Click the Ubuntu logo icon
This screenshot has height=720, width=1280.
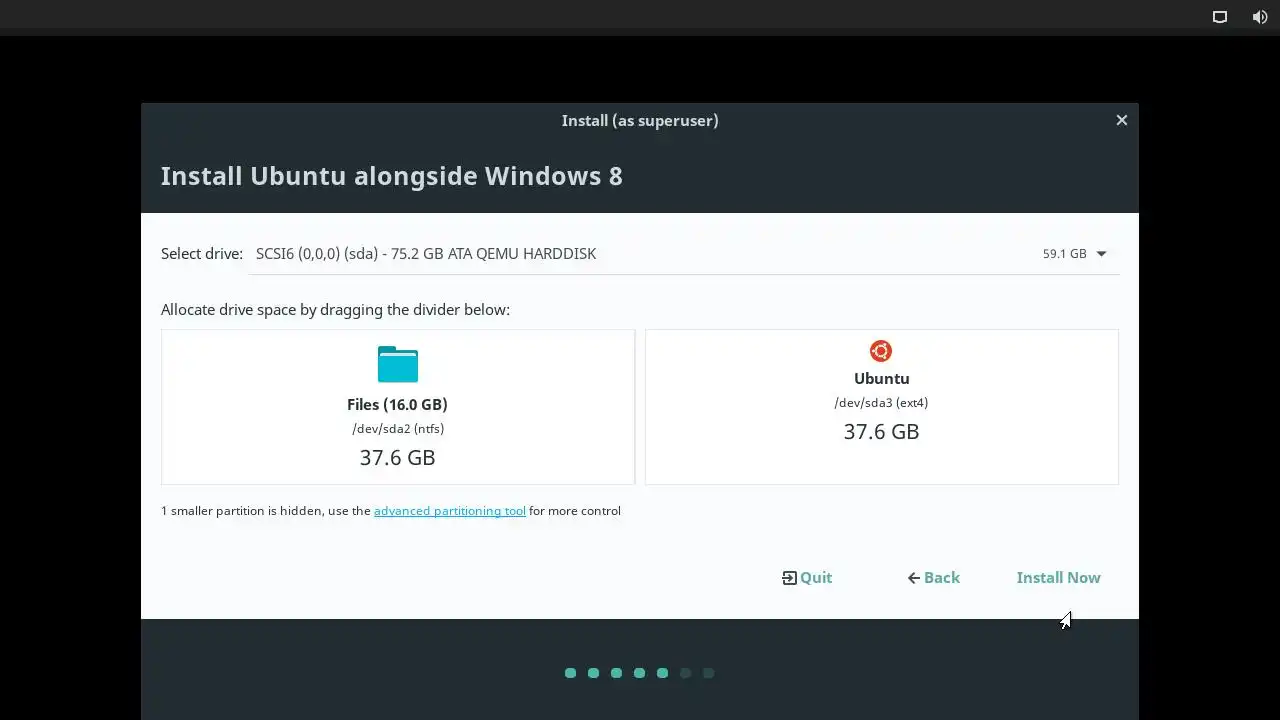[881, 351]
